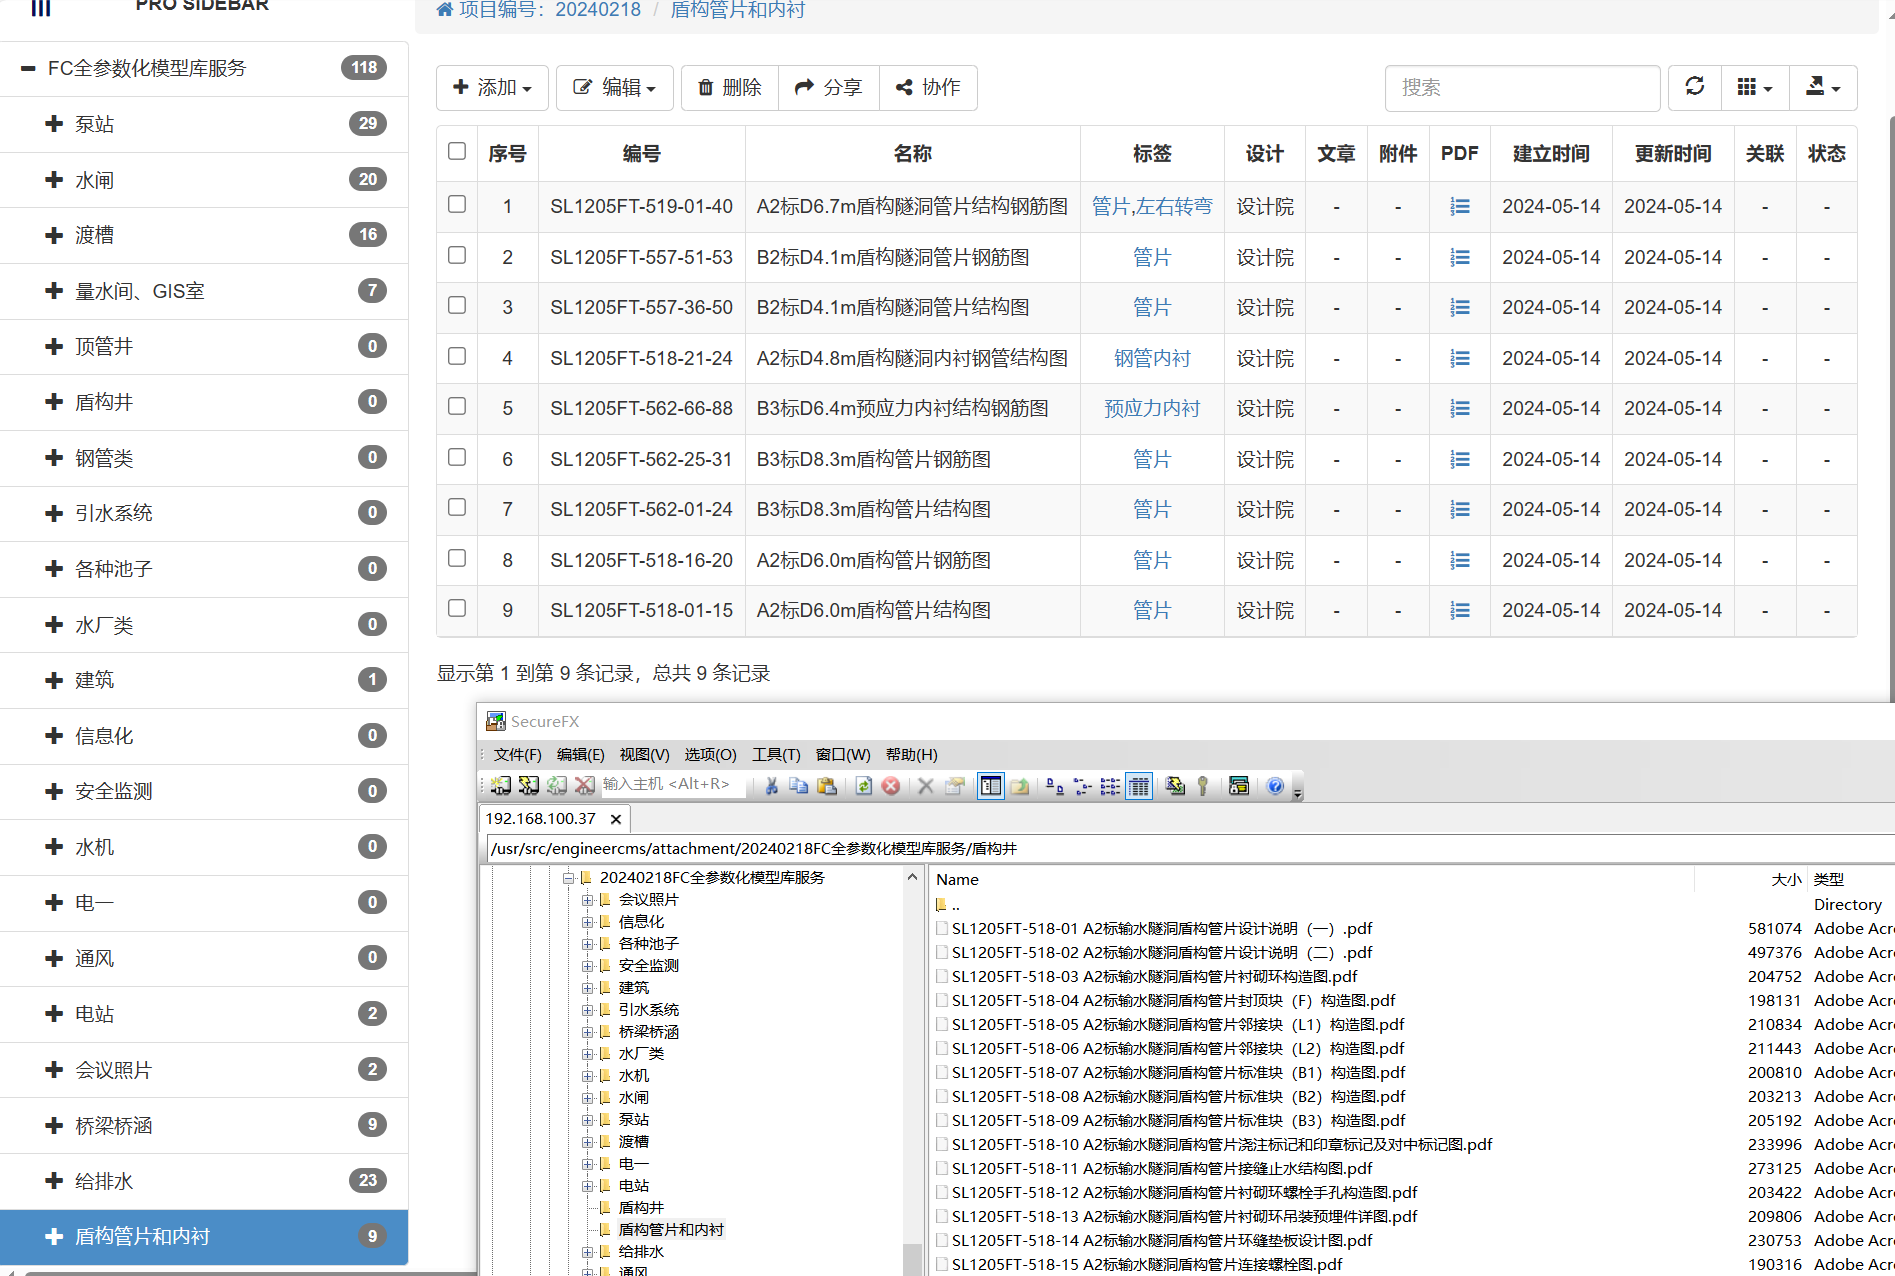This screenshot has width=1895, height=1276.
Task: Click the home icon in the breadcrumb
Action: coord(445,10)
